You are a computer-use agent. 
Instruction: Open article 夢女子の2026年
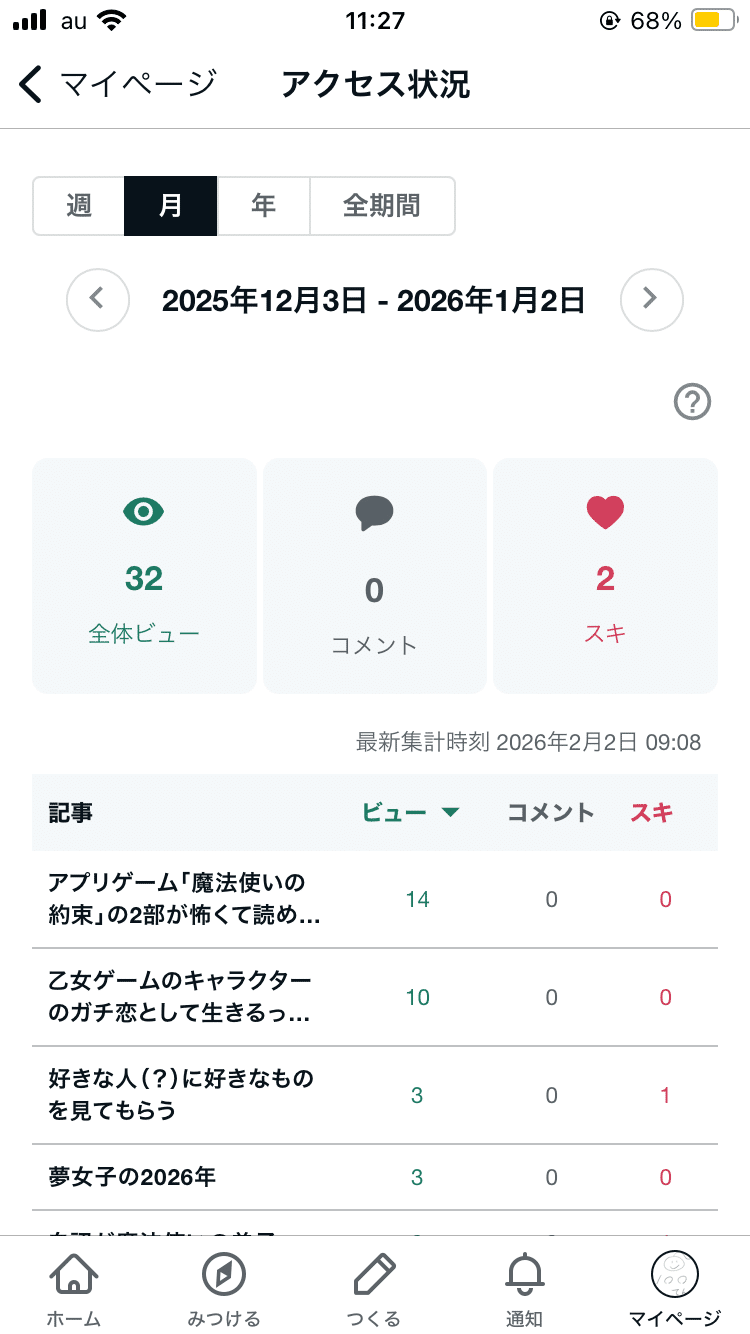pyautogui.click(x=132, y=1177)
